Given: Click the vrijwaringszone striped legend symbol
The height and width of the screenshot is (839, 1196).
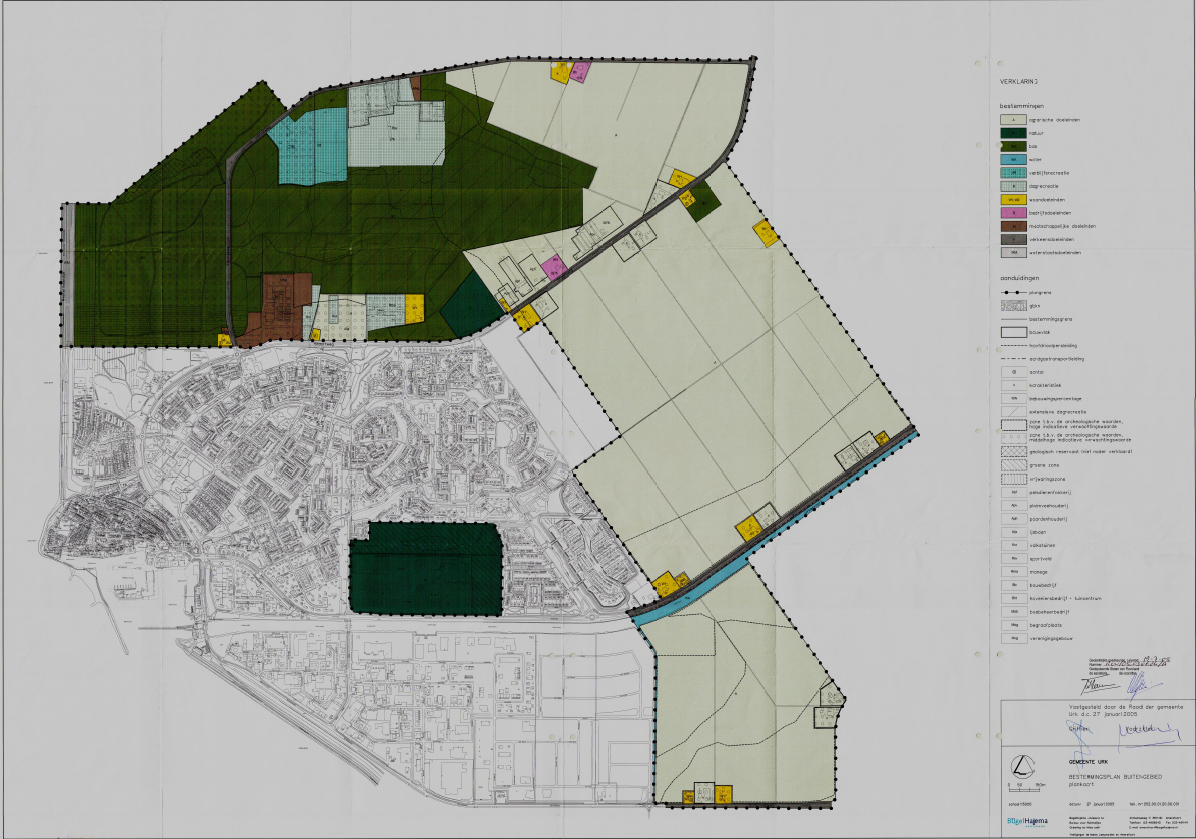Looking at the screenshot, I should (1014, 480).
